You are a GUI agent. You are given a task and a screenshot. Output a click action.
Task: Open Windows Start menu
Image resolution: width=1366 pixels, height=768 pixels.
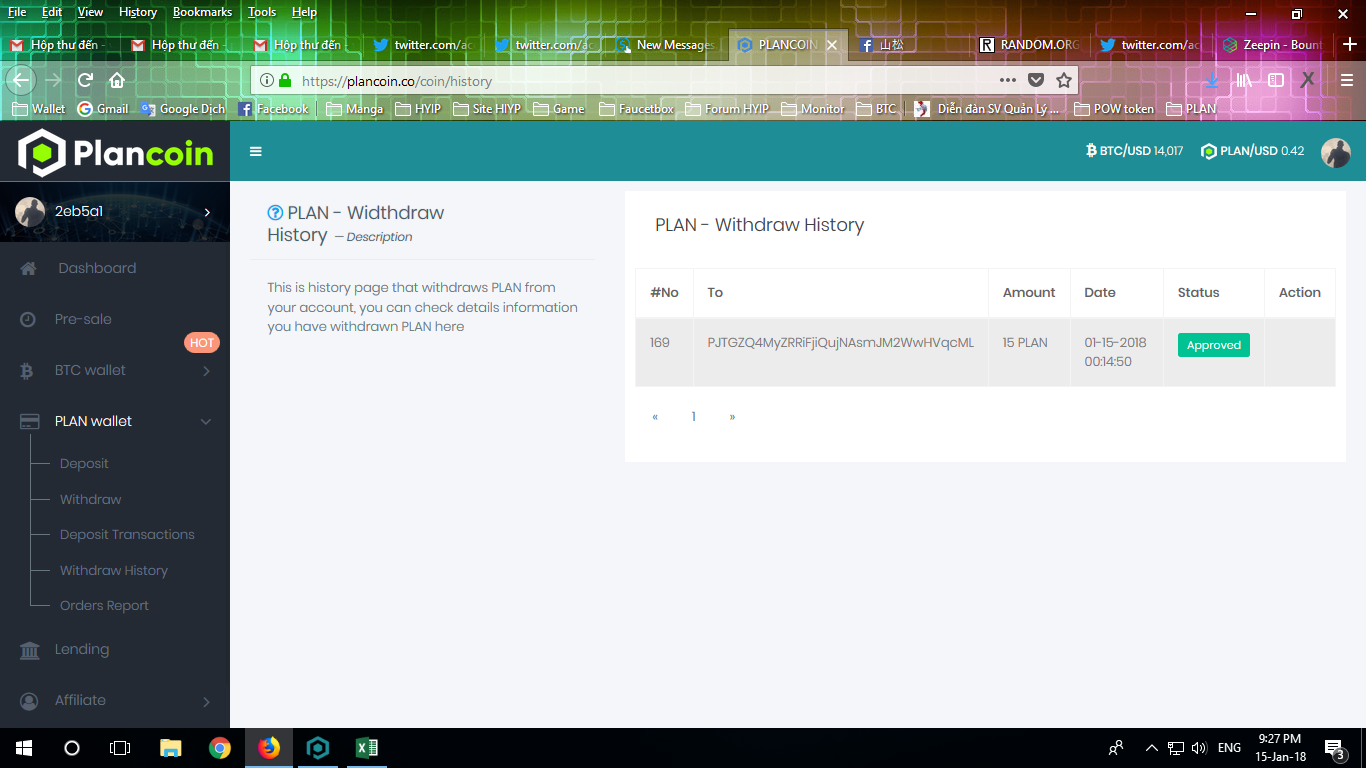point(24,748)
